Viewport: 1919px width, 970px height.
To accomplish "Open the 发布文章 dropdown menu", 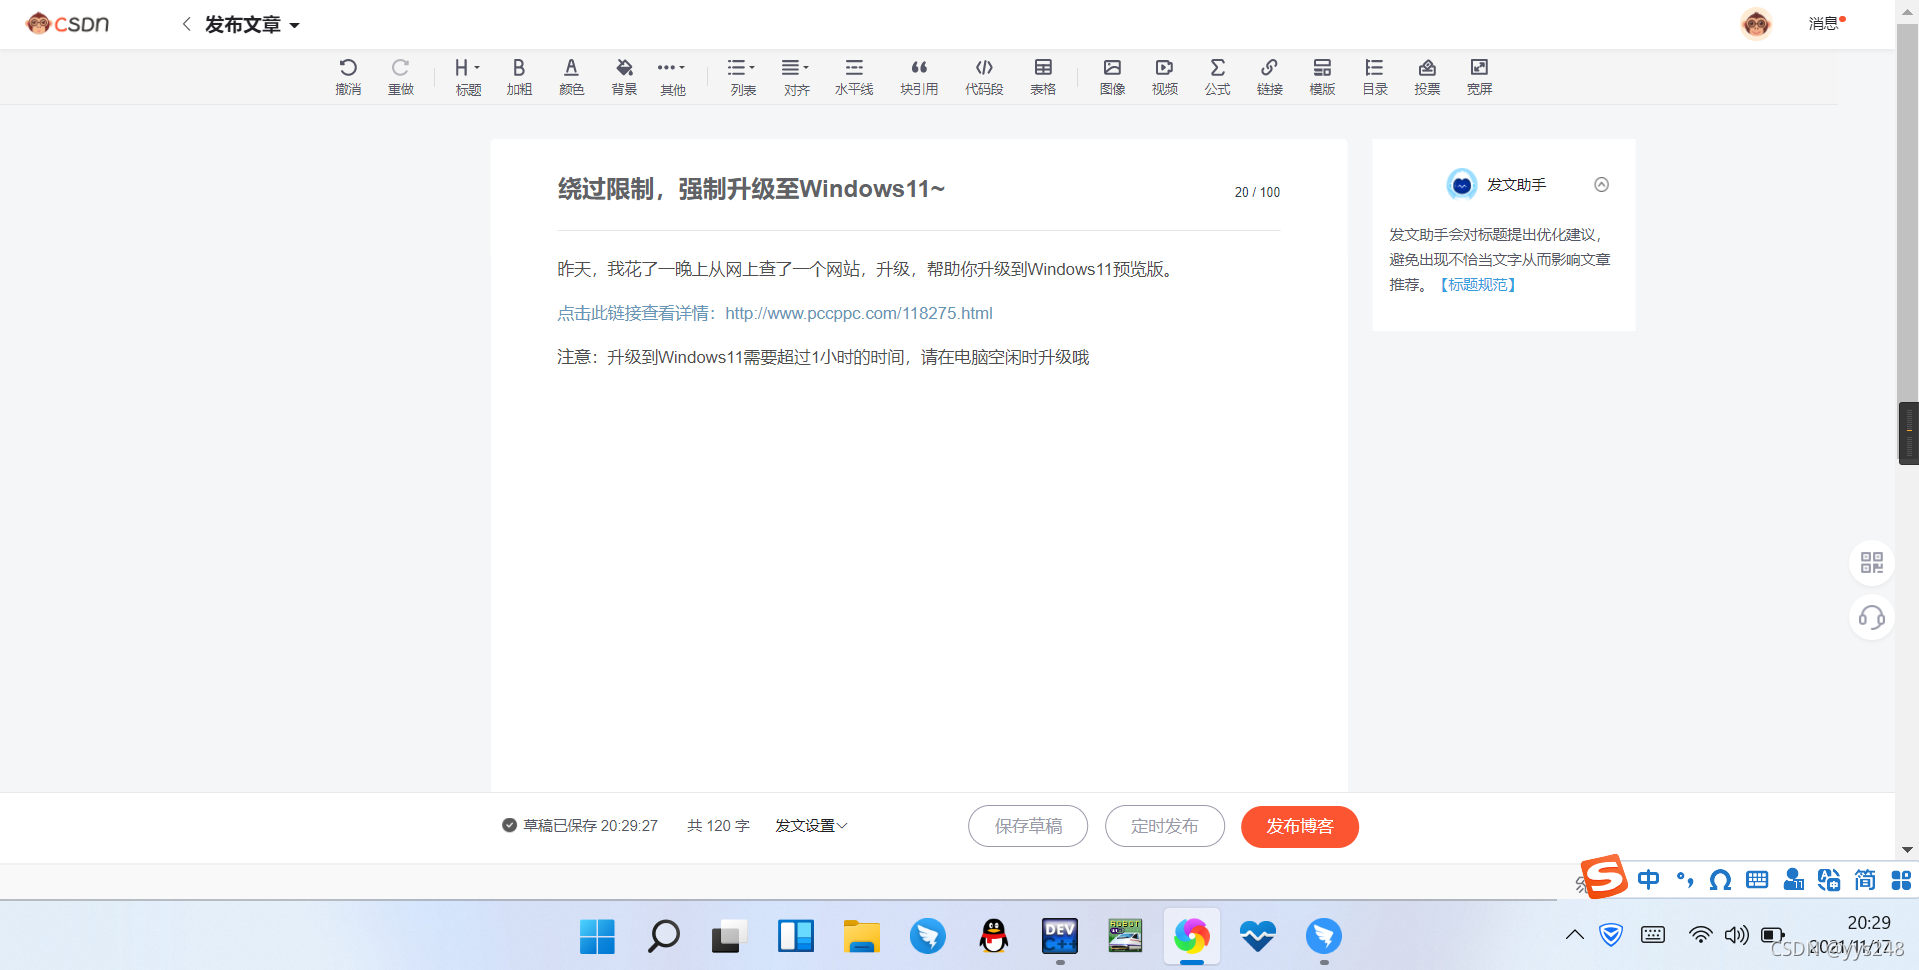I will pyautogui.click(x=252, y=25).
